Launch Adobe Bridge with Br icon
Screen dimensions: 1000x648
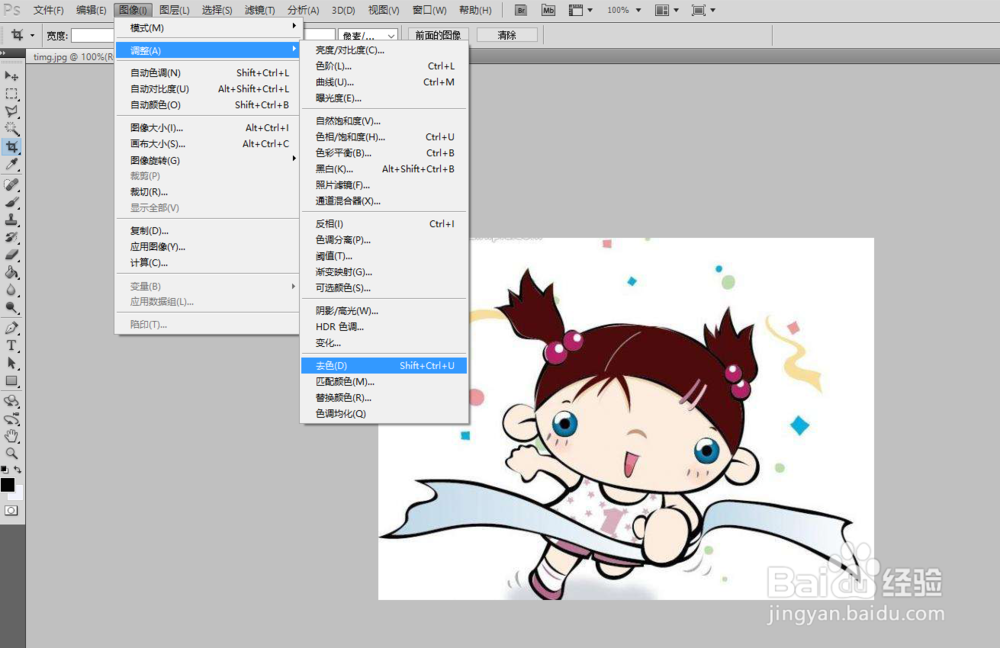coord(521,10)
